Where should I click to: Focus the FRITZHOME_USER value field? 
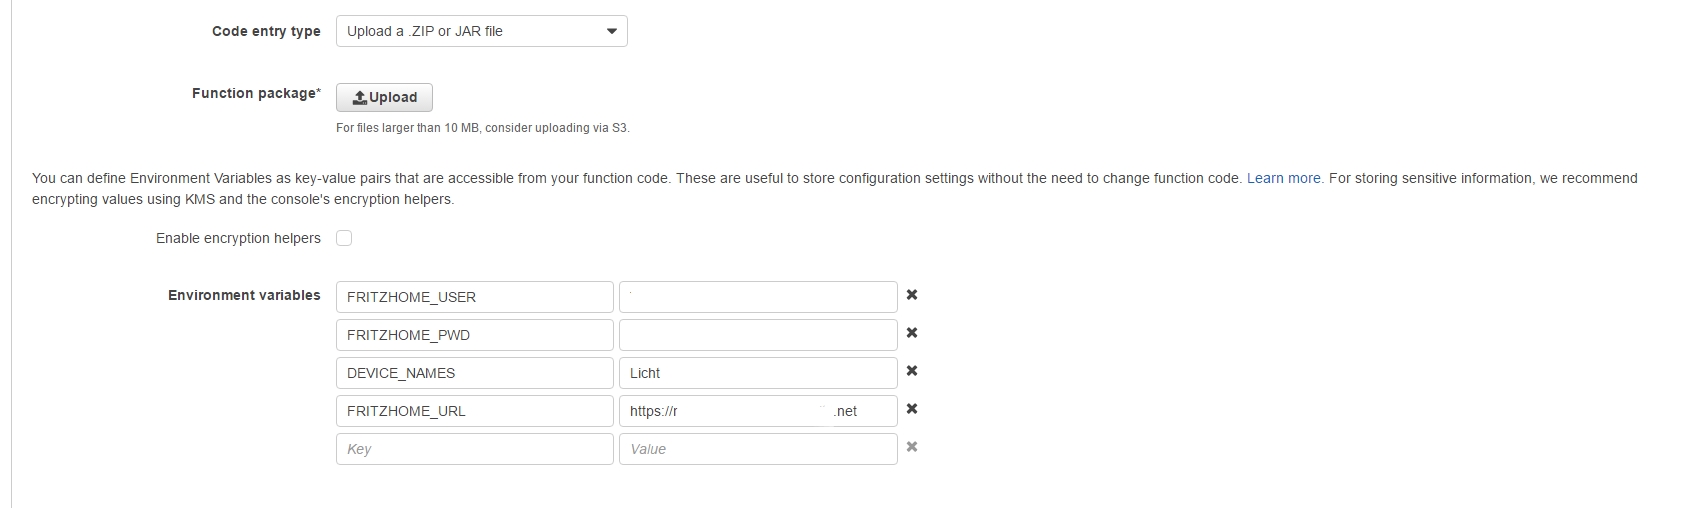click(757, 297)
